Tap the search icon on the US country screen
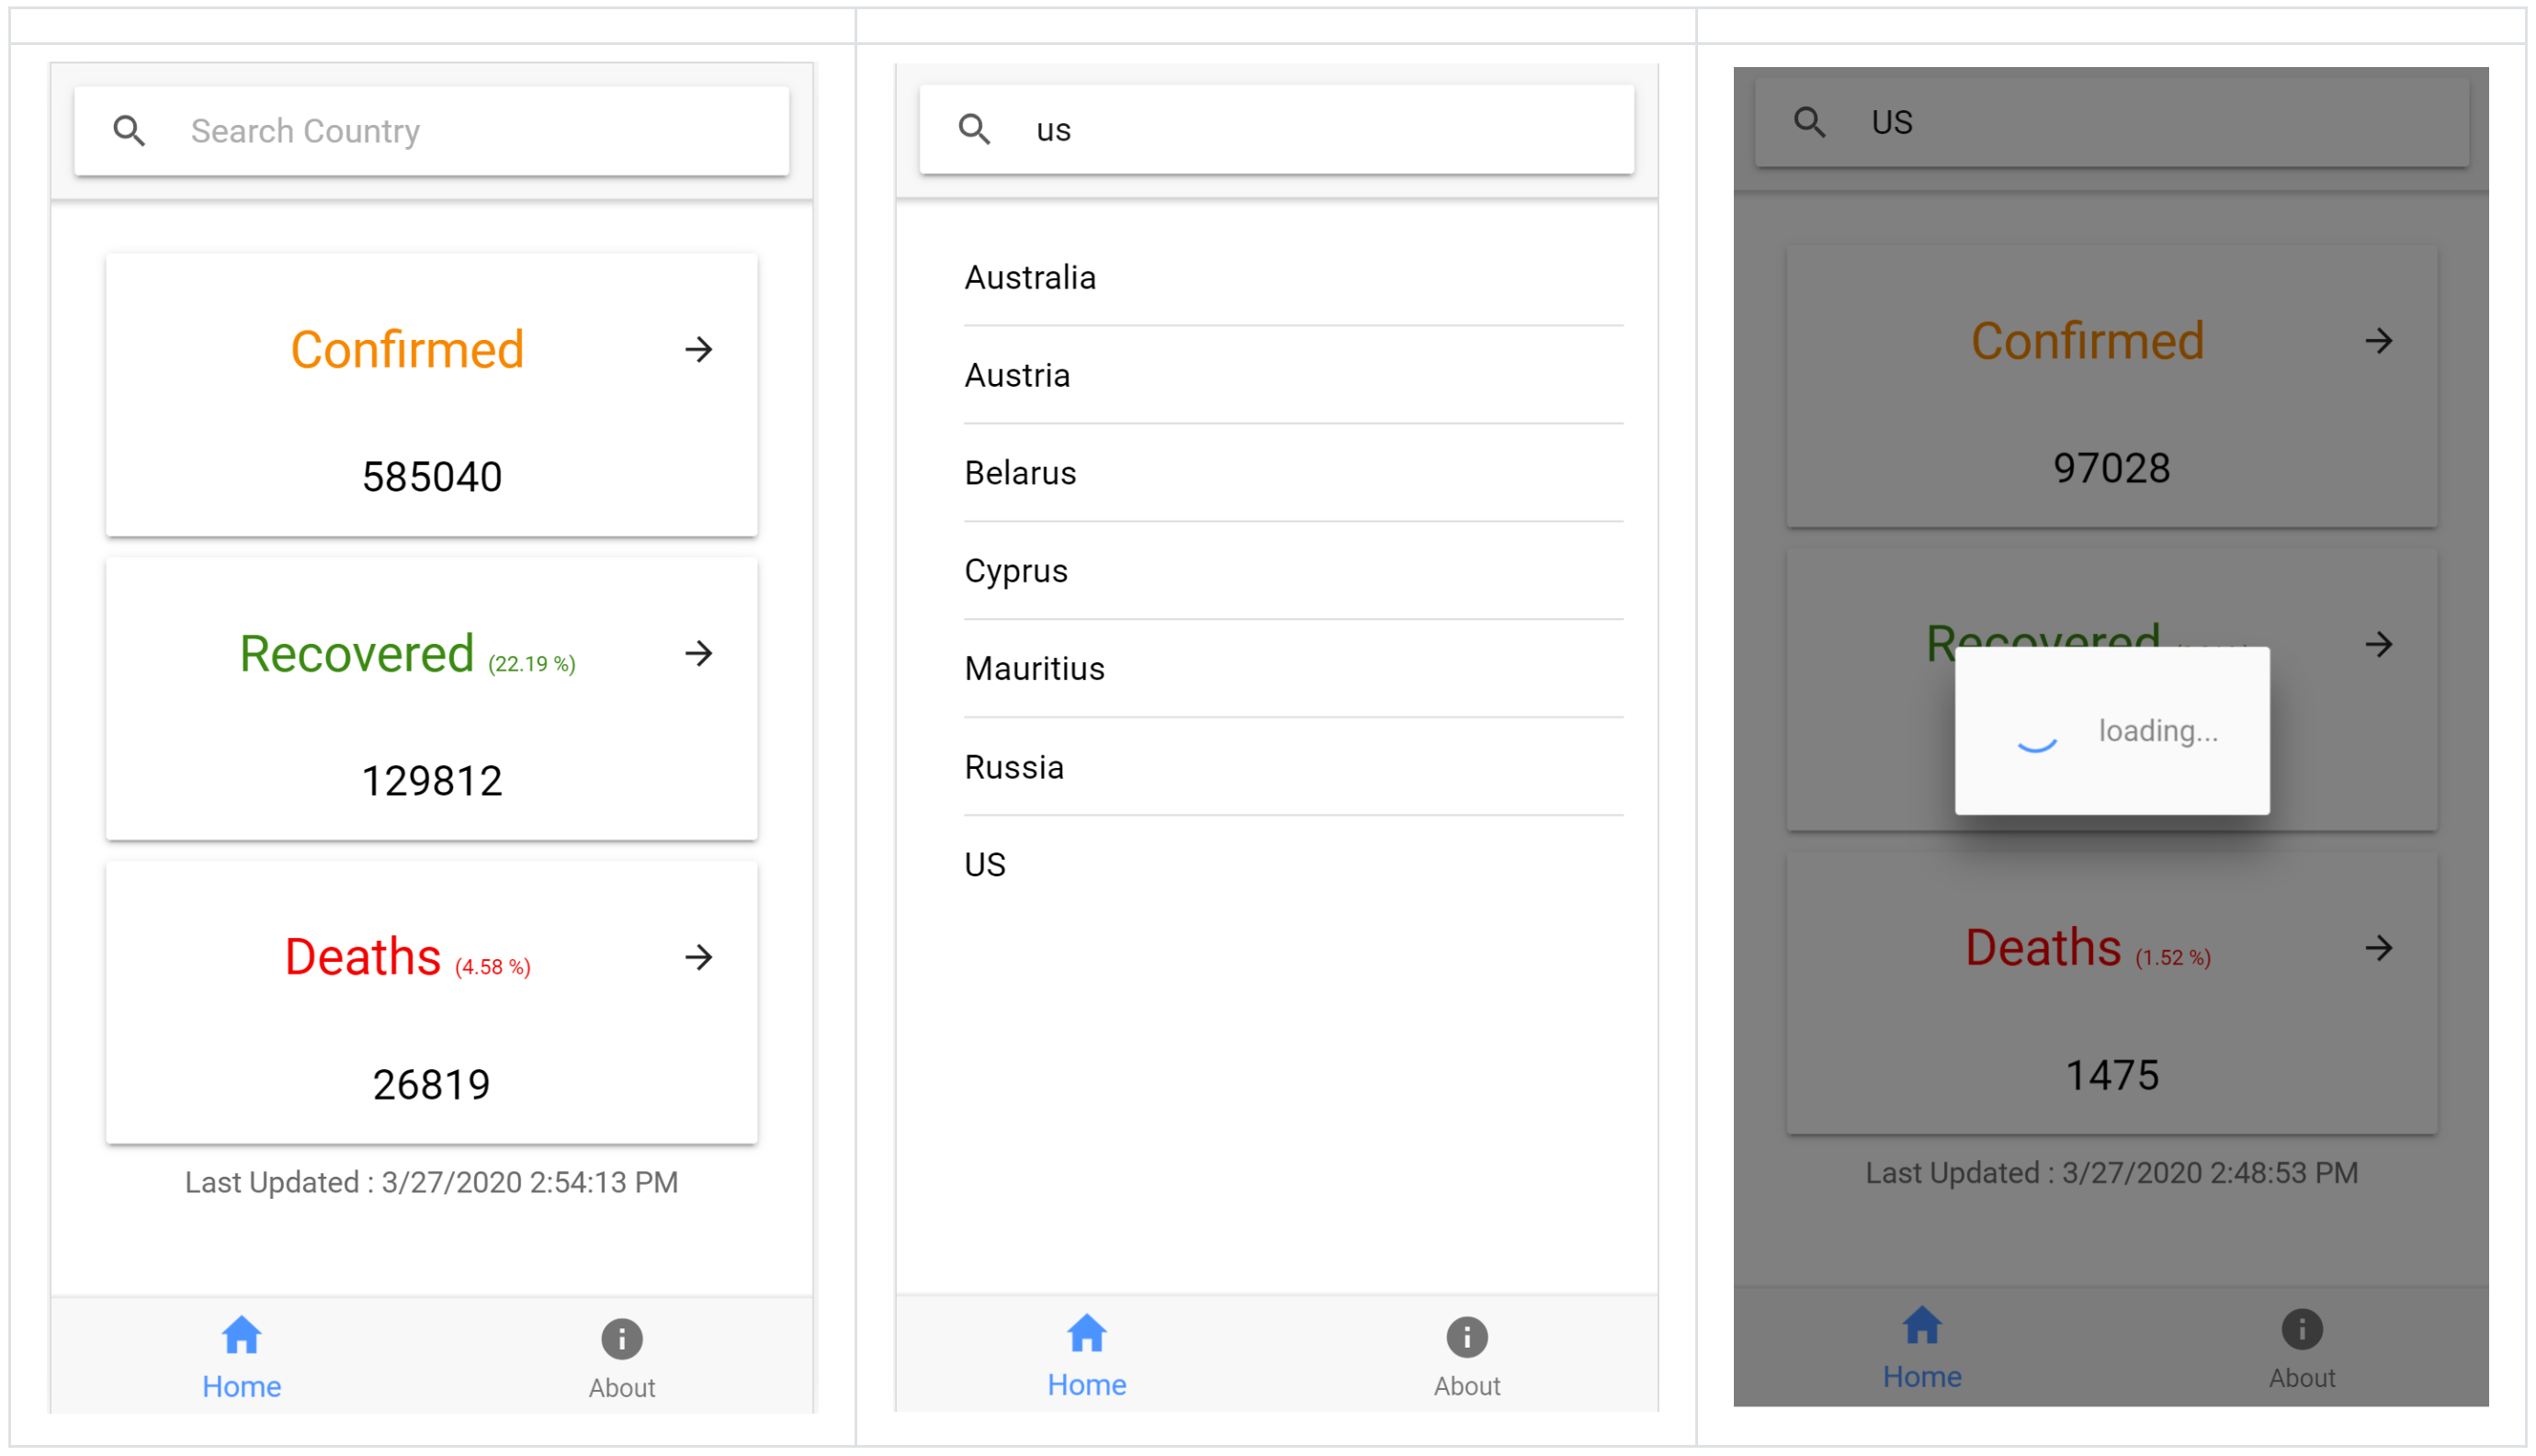This screenshot has width=2536, height=1456. 1811,122
